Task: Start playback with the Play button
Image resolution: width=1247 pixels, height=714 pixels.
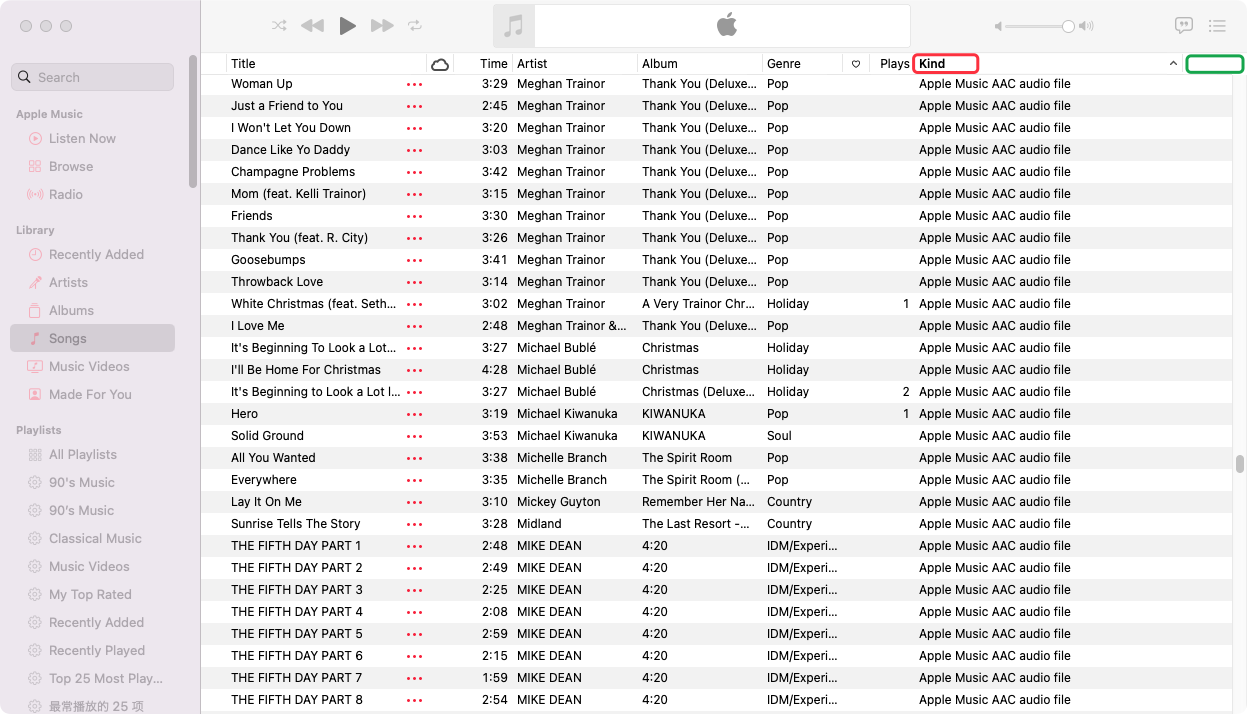Action: (x=347, y=25)
